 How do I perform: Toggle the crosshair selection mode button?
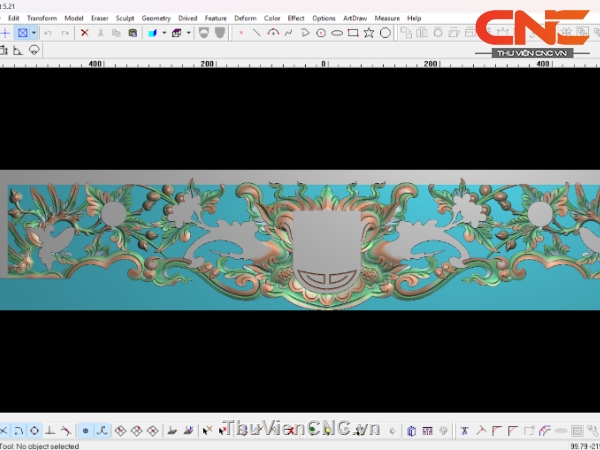coord(6,33)
